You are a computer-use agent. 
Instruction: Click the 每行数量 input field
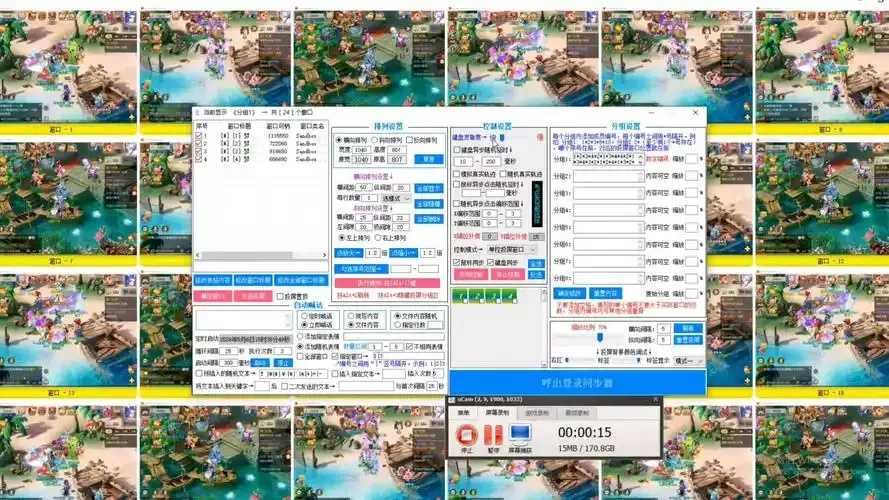(368, 198)
